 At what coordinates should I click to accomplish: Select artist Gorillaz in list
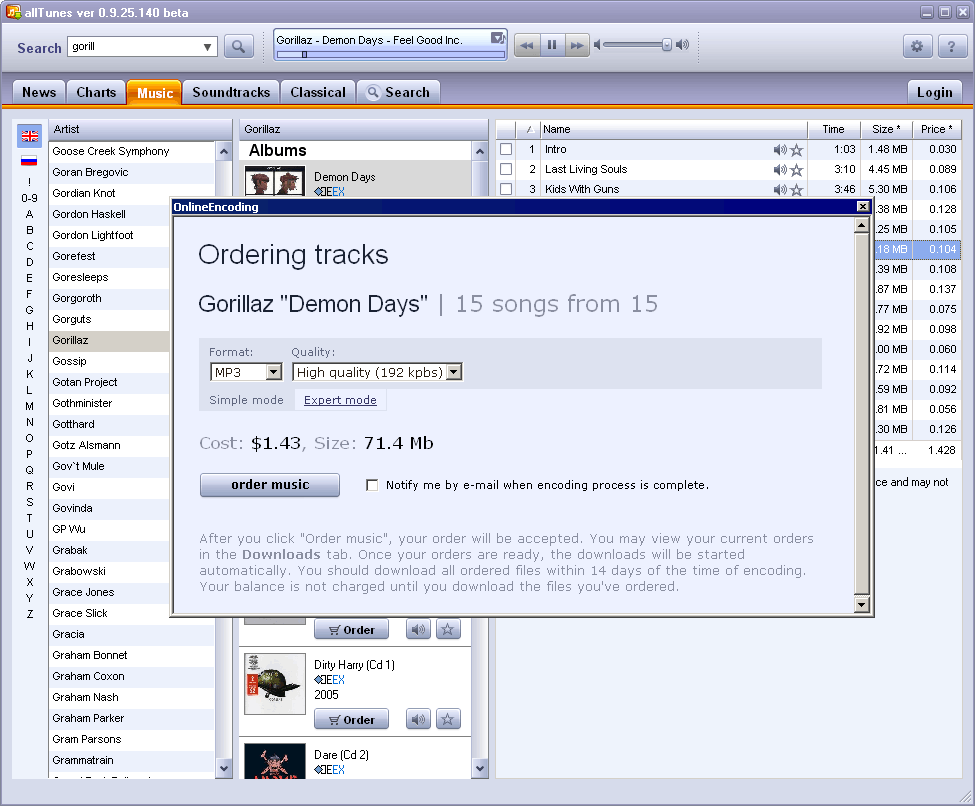click(x=109, y=340)
